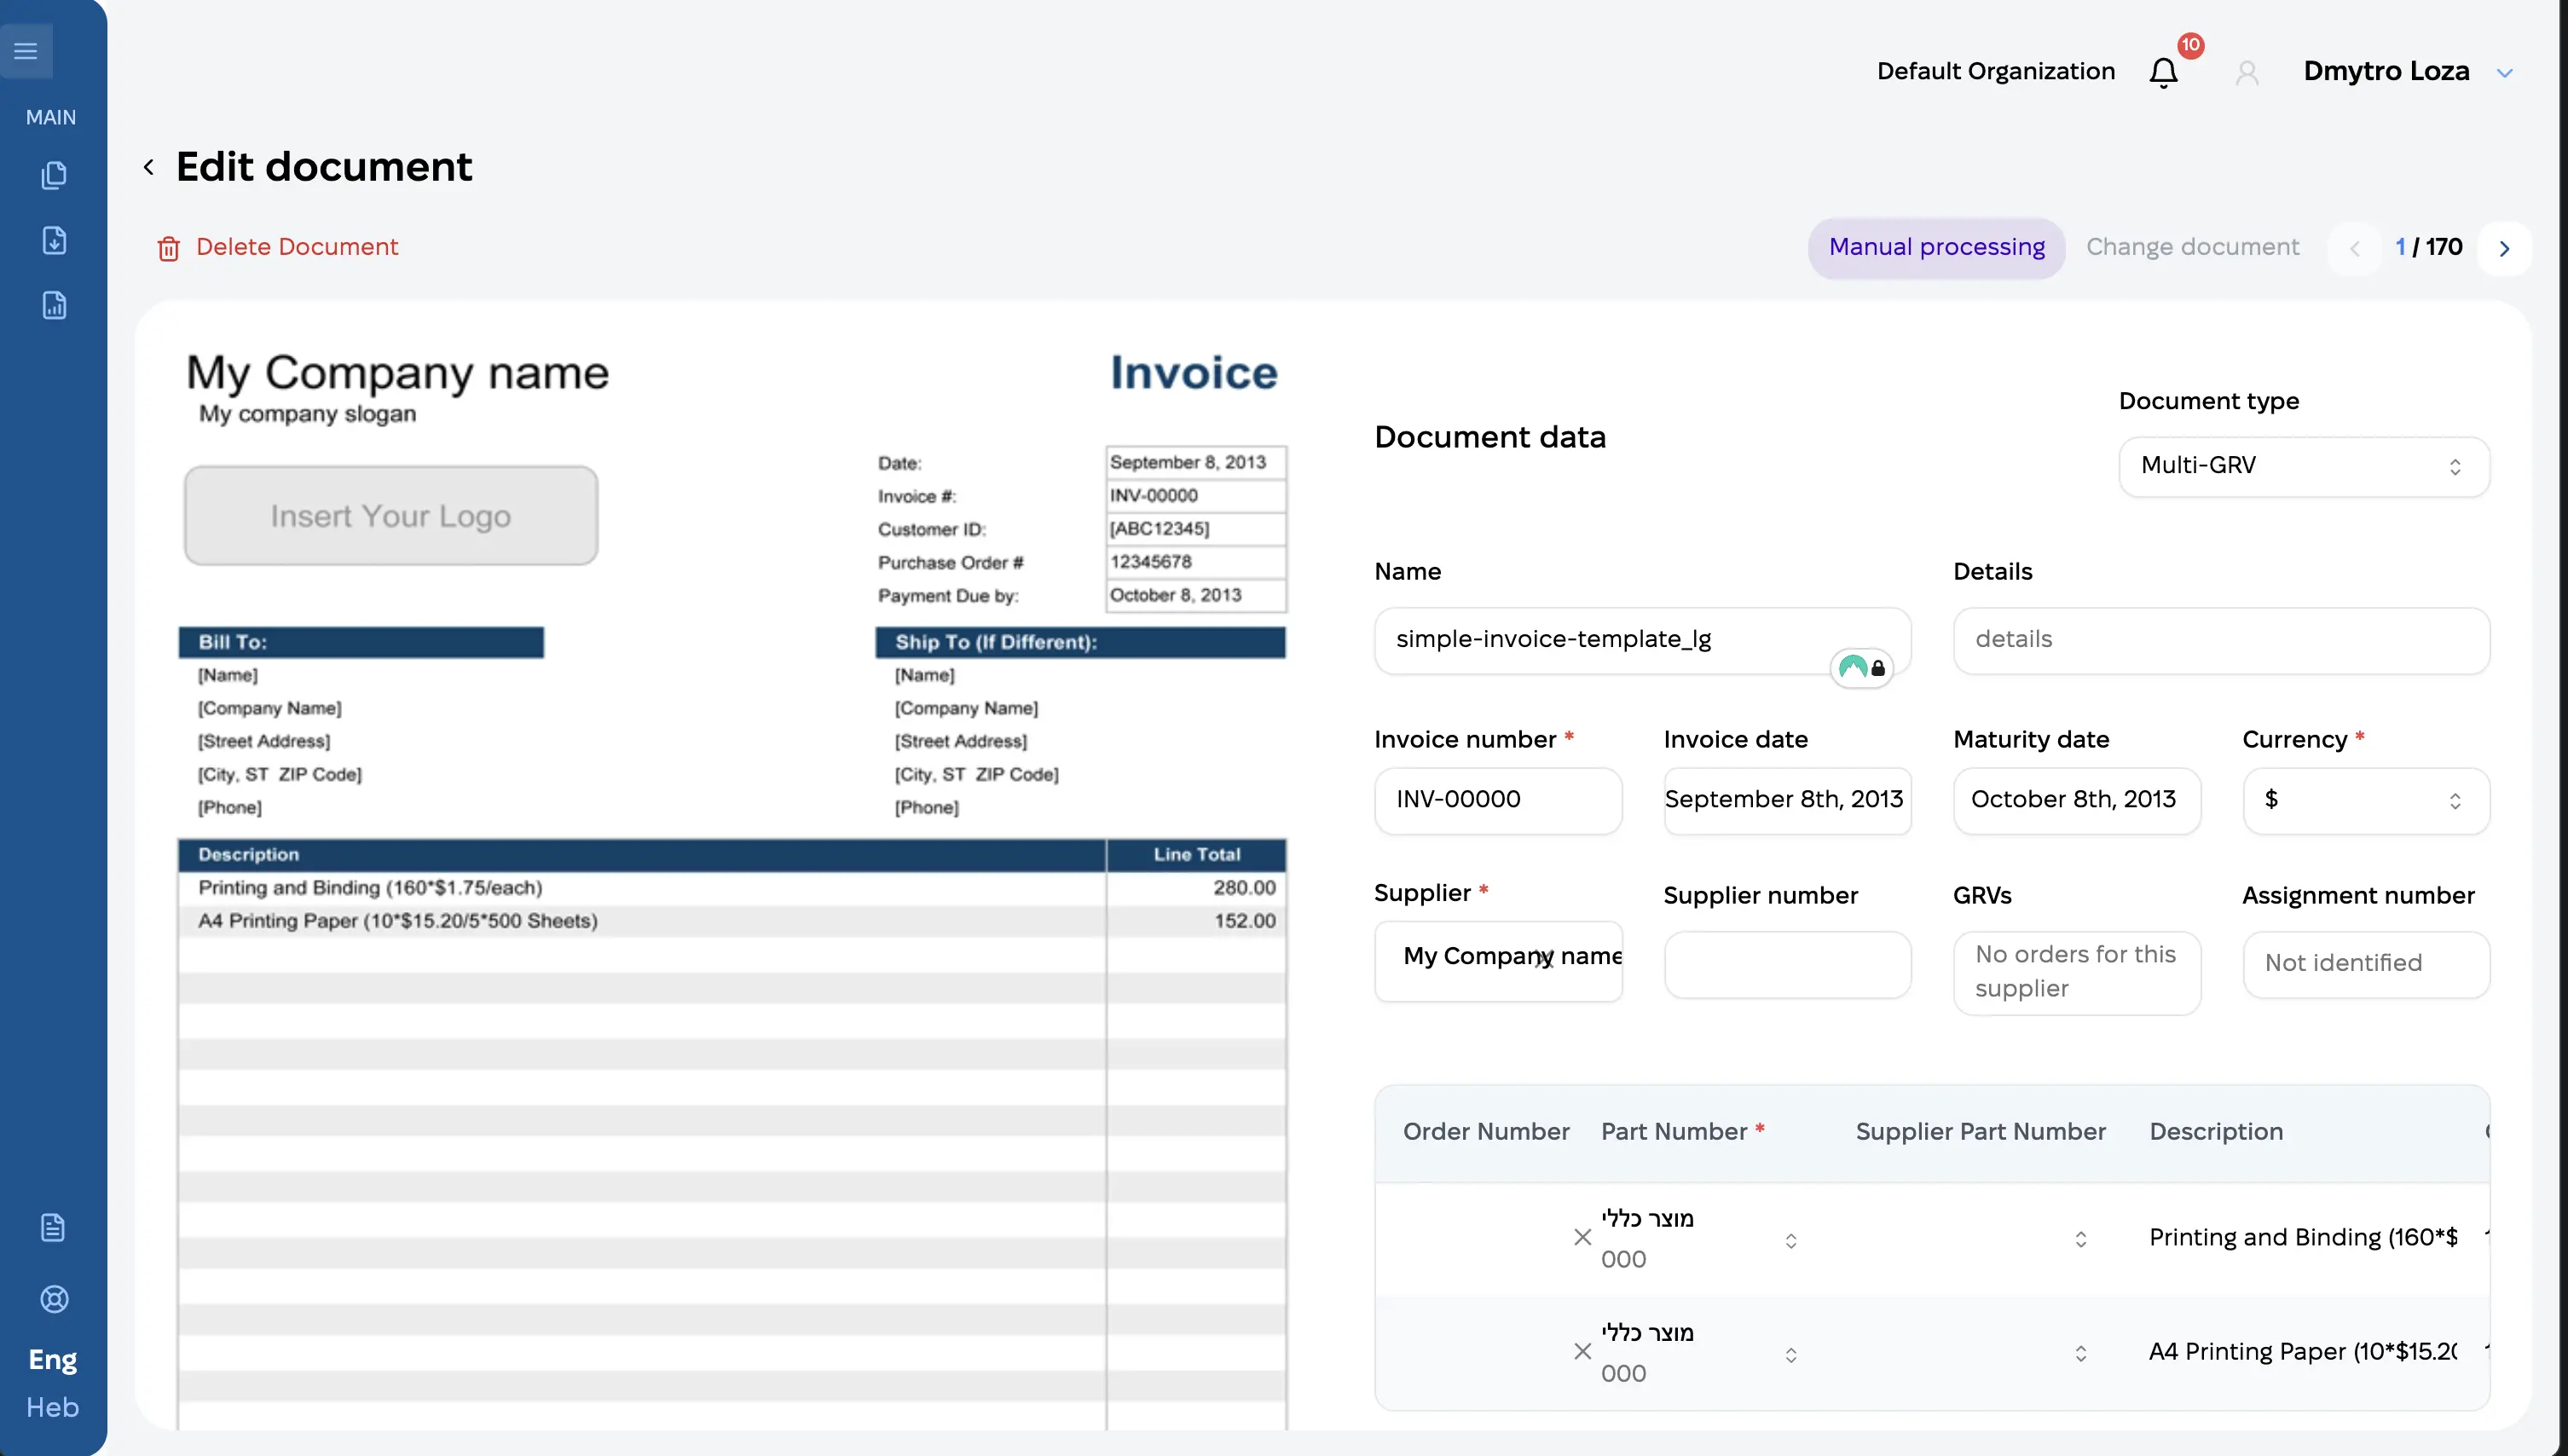
Task: Open the report chart document icon
Action: 54,305
